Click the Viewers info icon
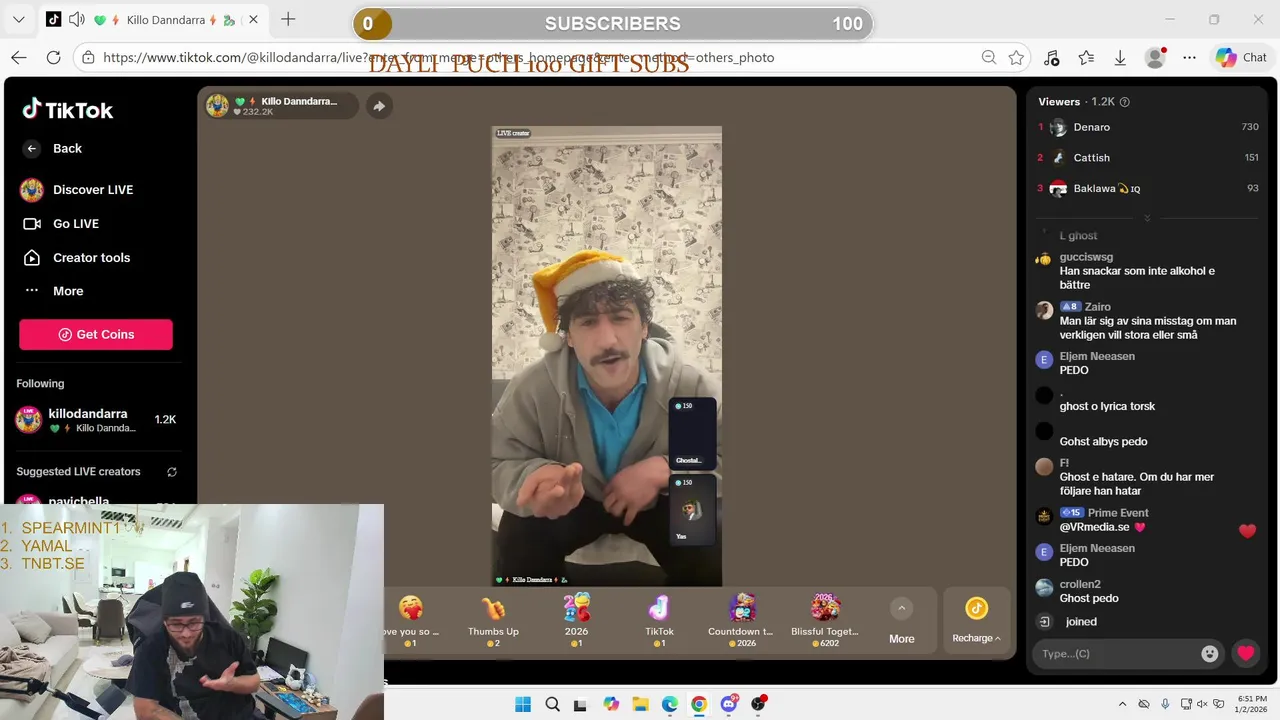1280x720 pixels. tap(1125, 102)
